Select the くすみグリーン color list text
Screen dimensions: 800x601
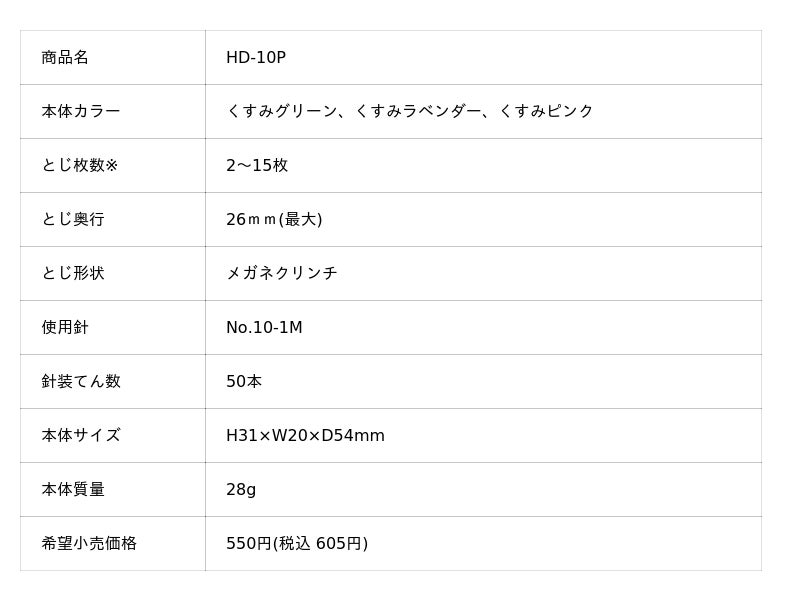[409, 112]
